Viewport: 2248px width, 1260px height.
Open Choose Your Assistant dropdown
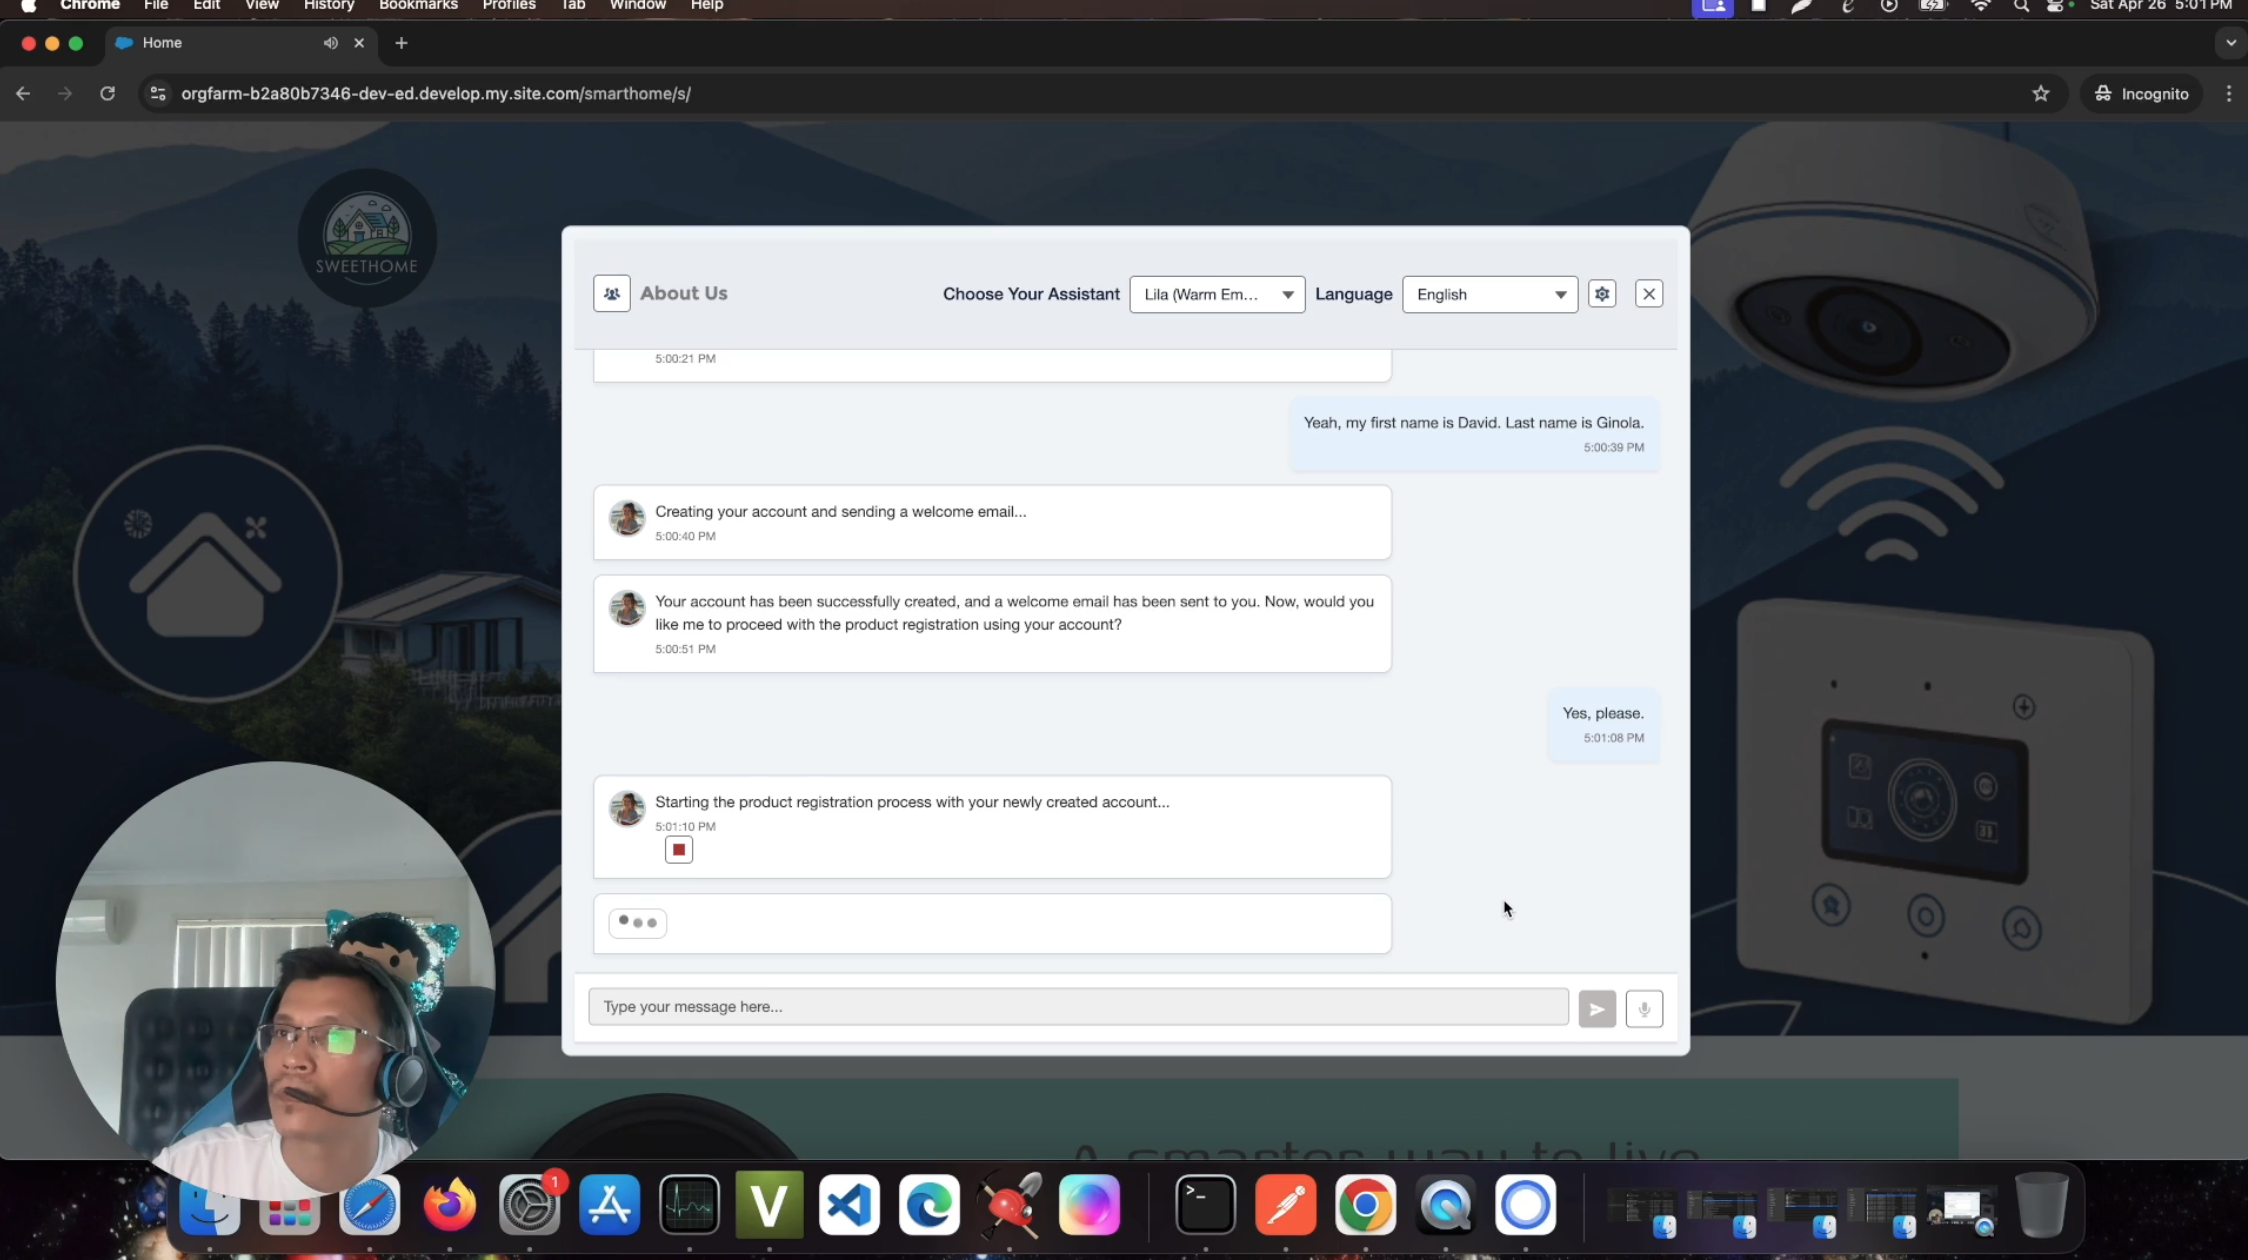point(1217,294)
